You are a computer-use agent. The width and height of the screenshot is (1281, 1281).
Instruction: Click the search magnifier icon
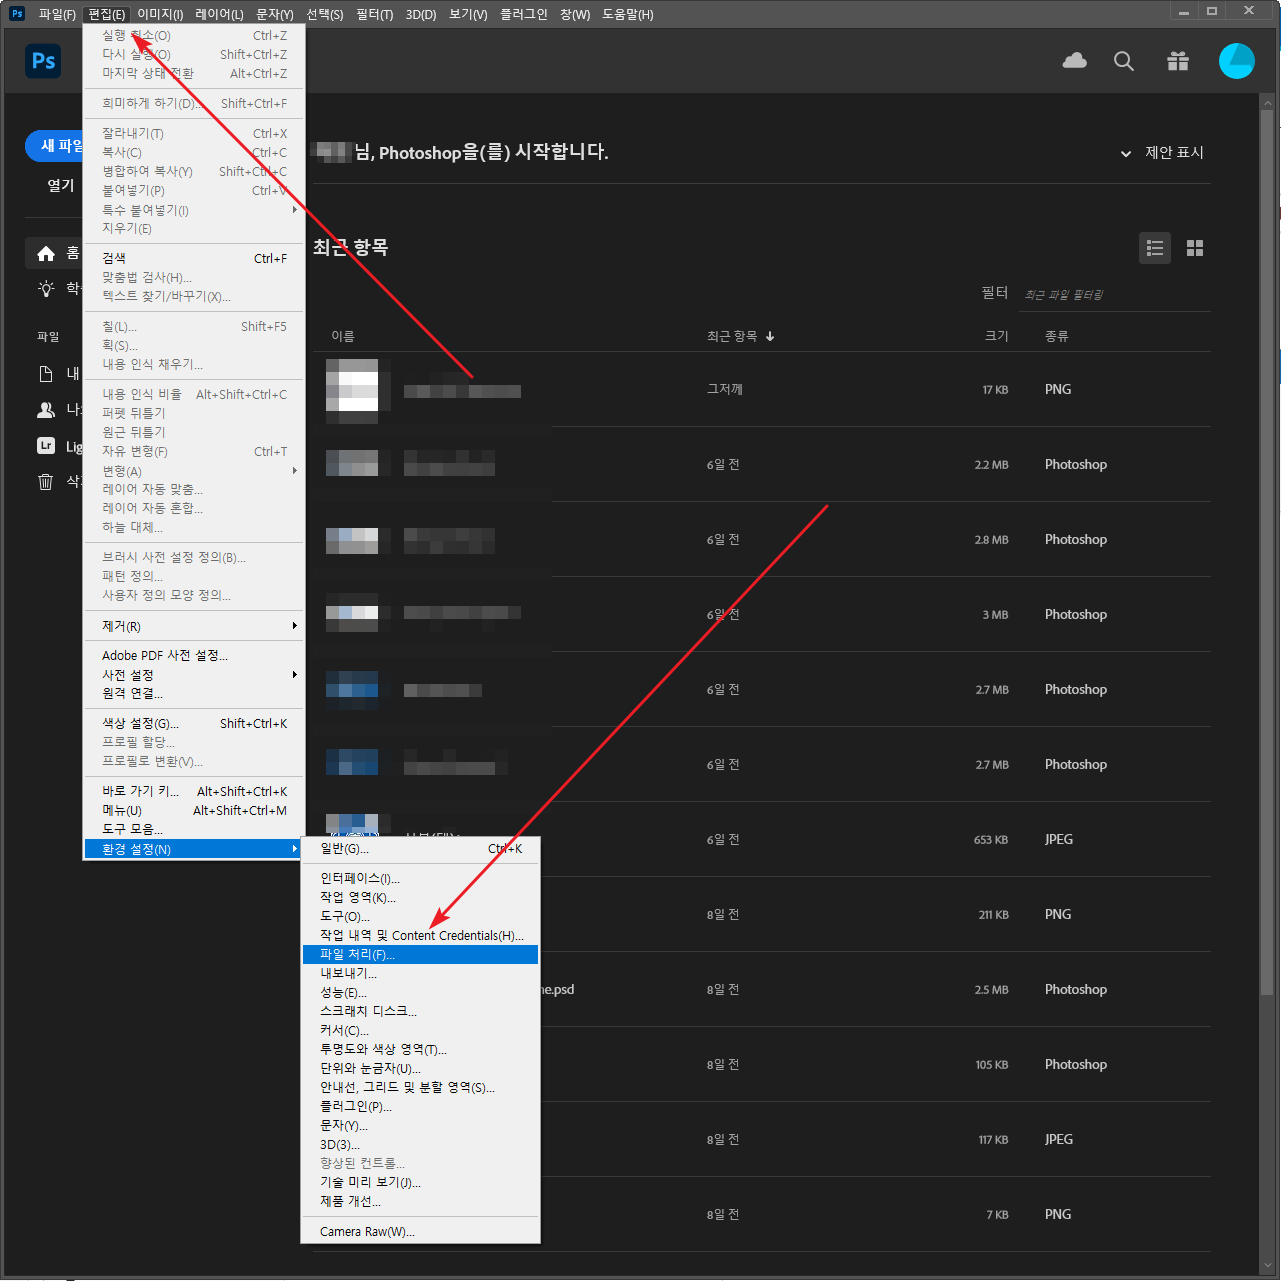1124,61
